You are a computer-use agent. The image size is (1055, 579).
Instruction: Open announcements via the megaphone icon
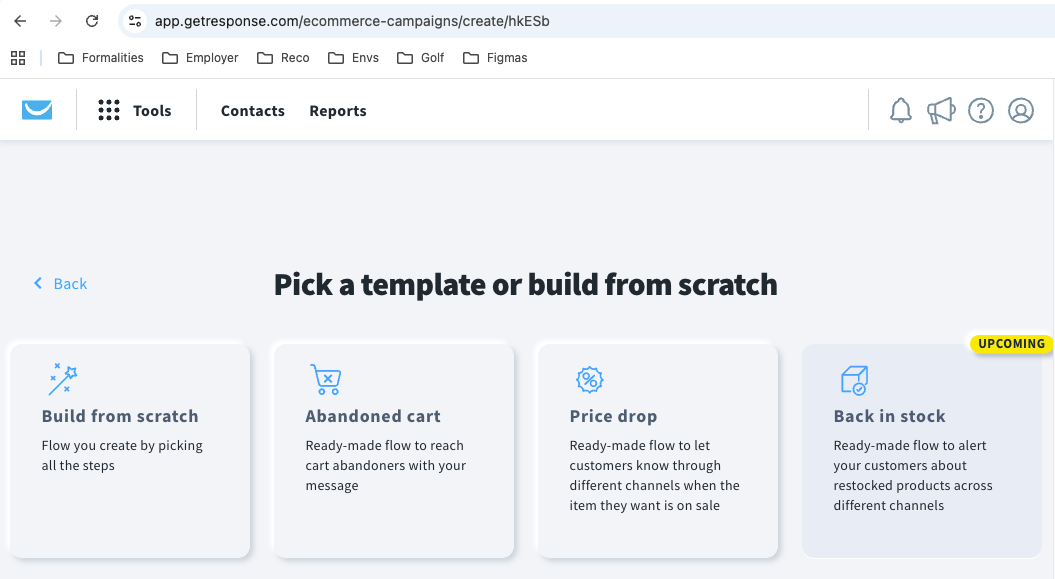[x=940, y=110]
